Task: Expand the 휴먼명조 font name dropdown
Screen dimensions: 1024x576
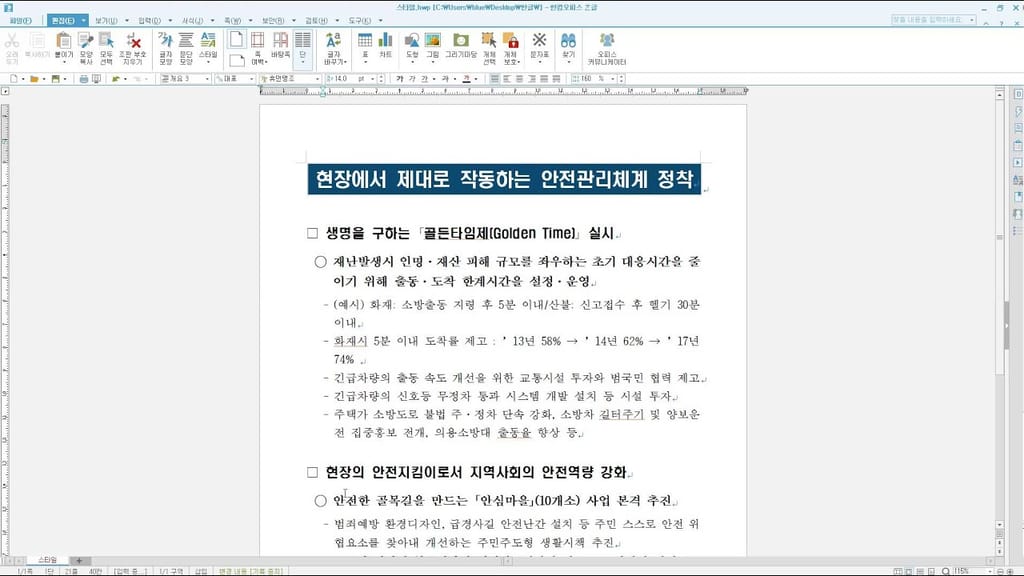Action: pyautogui.click(x=317, y=78)
